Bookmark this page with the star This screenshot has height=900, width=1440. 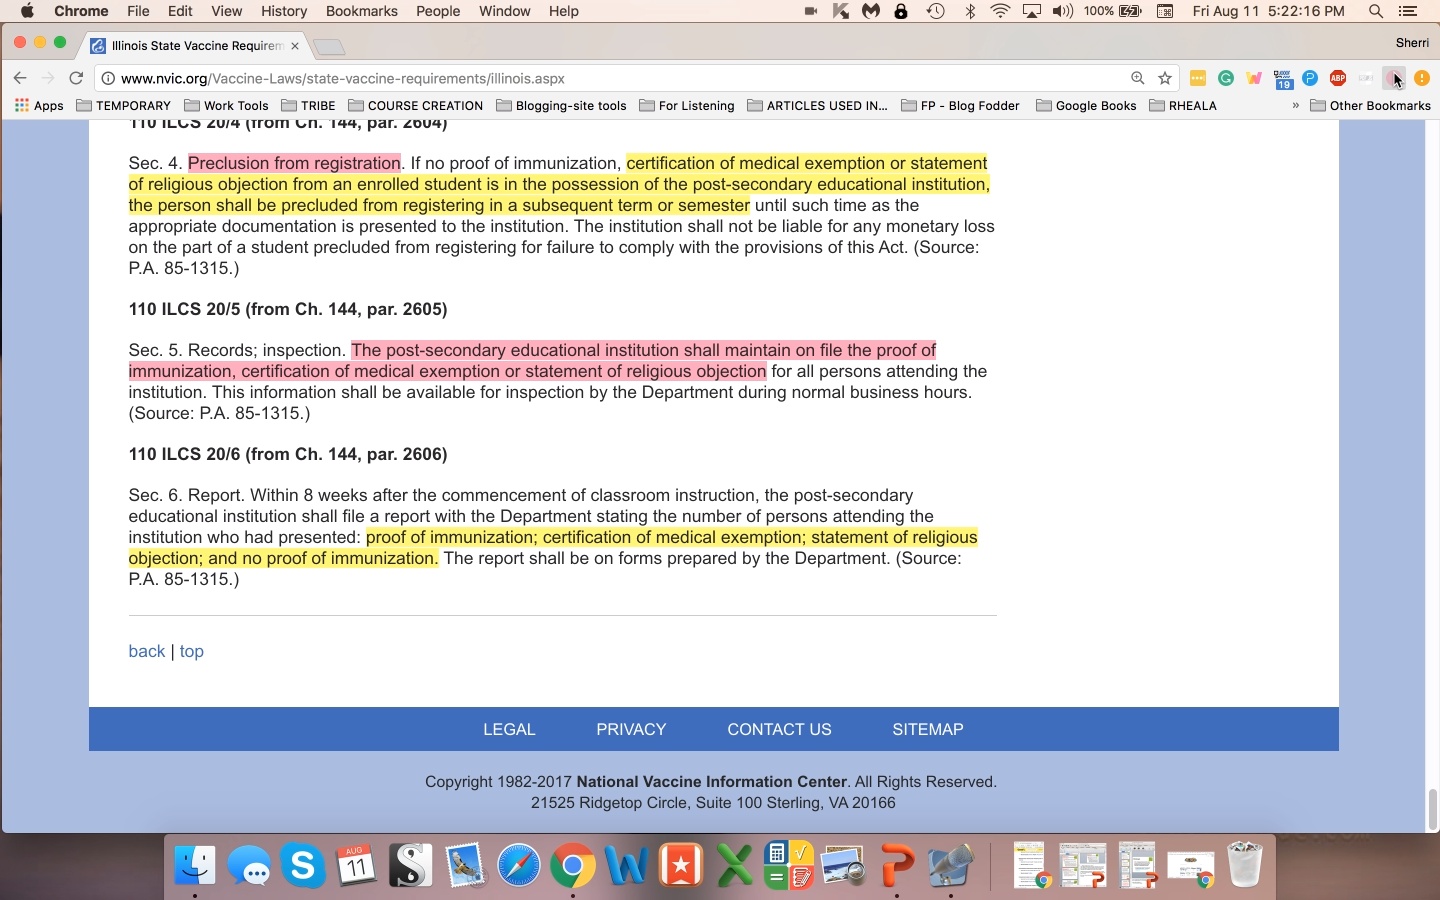point(1165,78)
